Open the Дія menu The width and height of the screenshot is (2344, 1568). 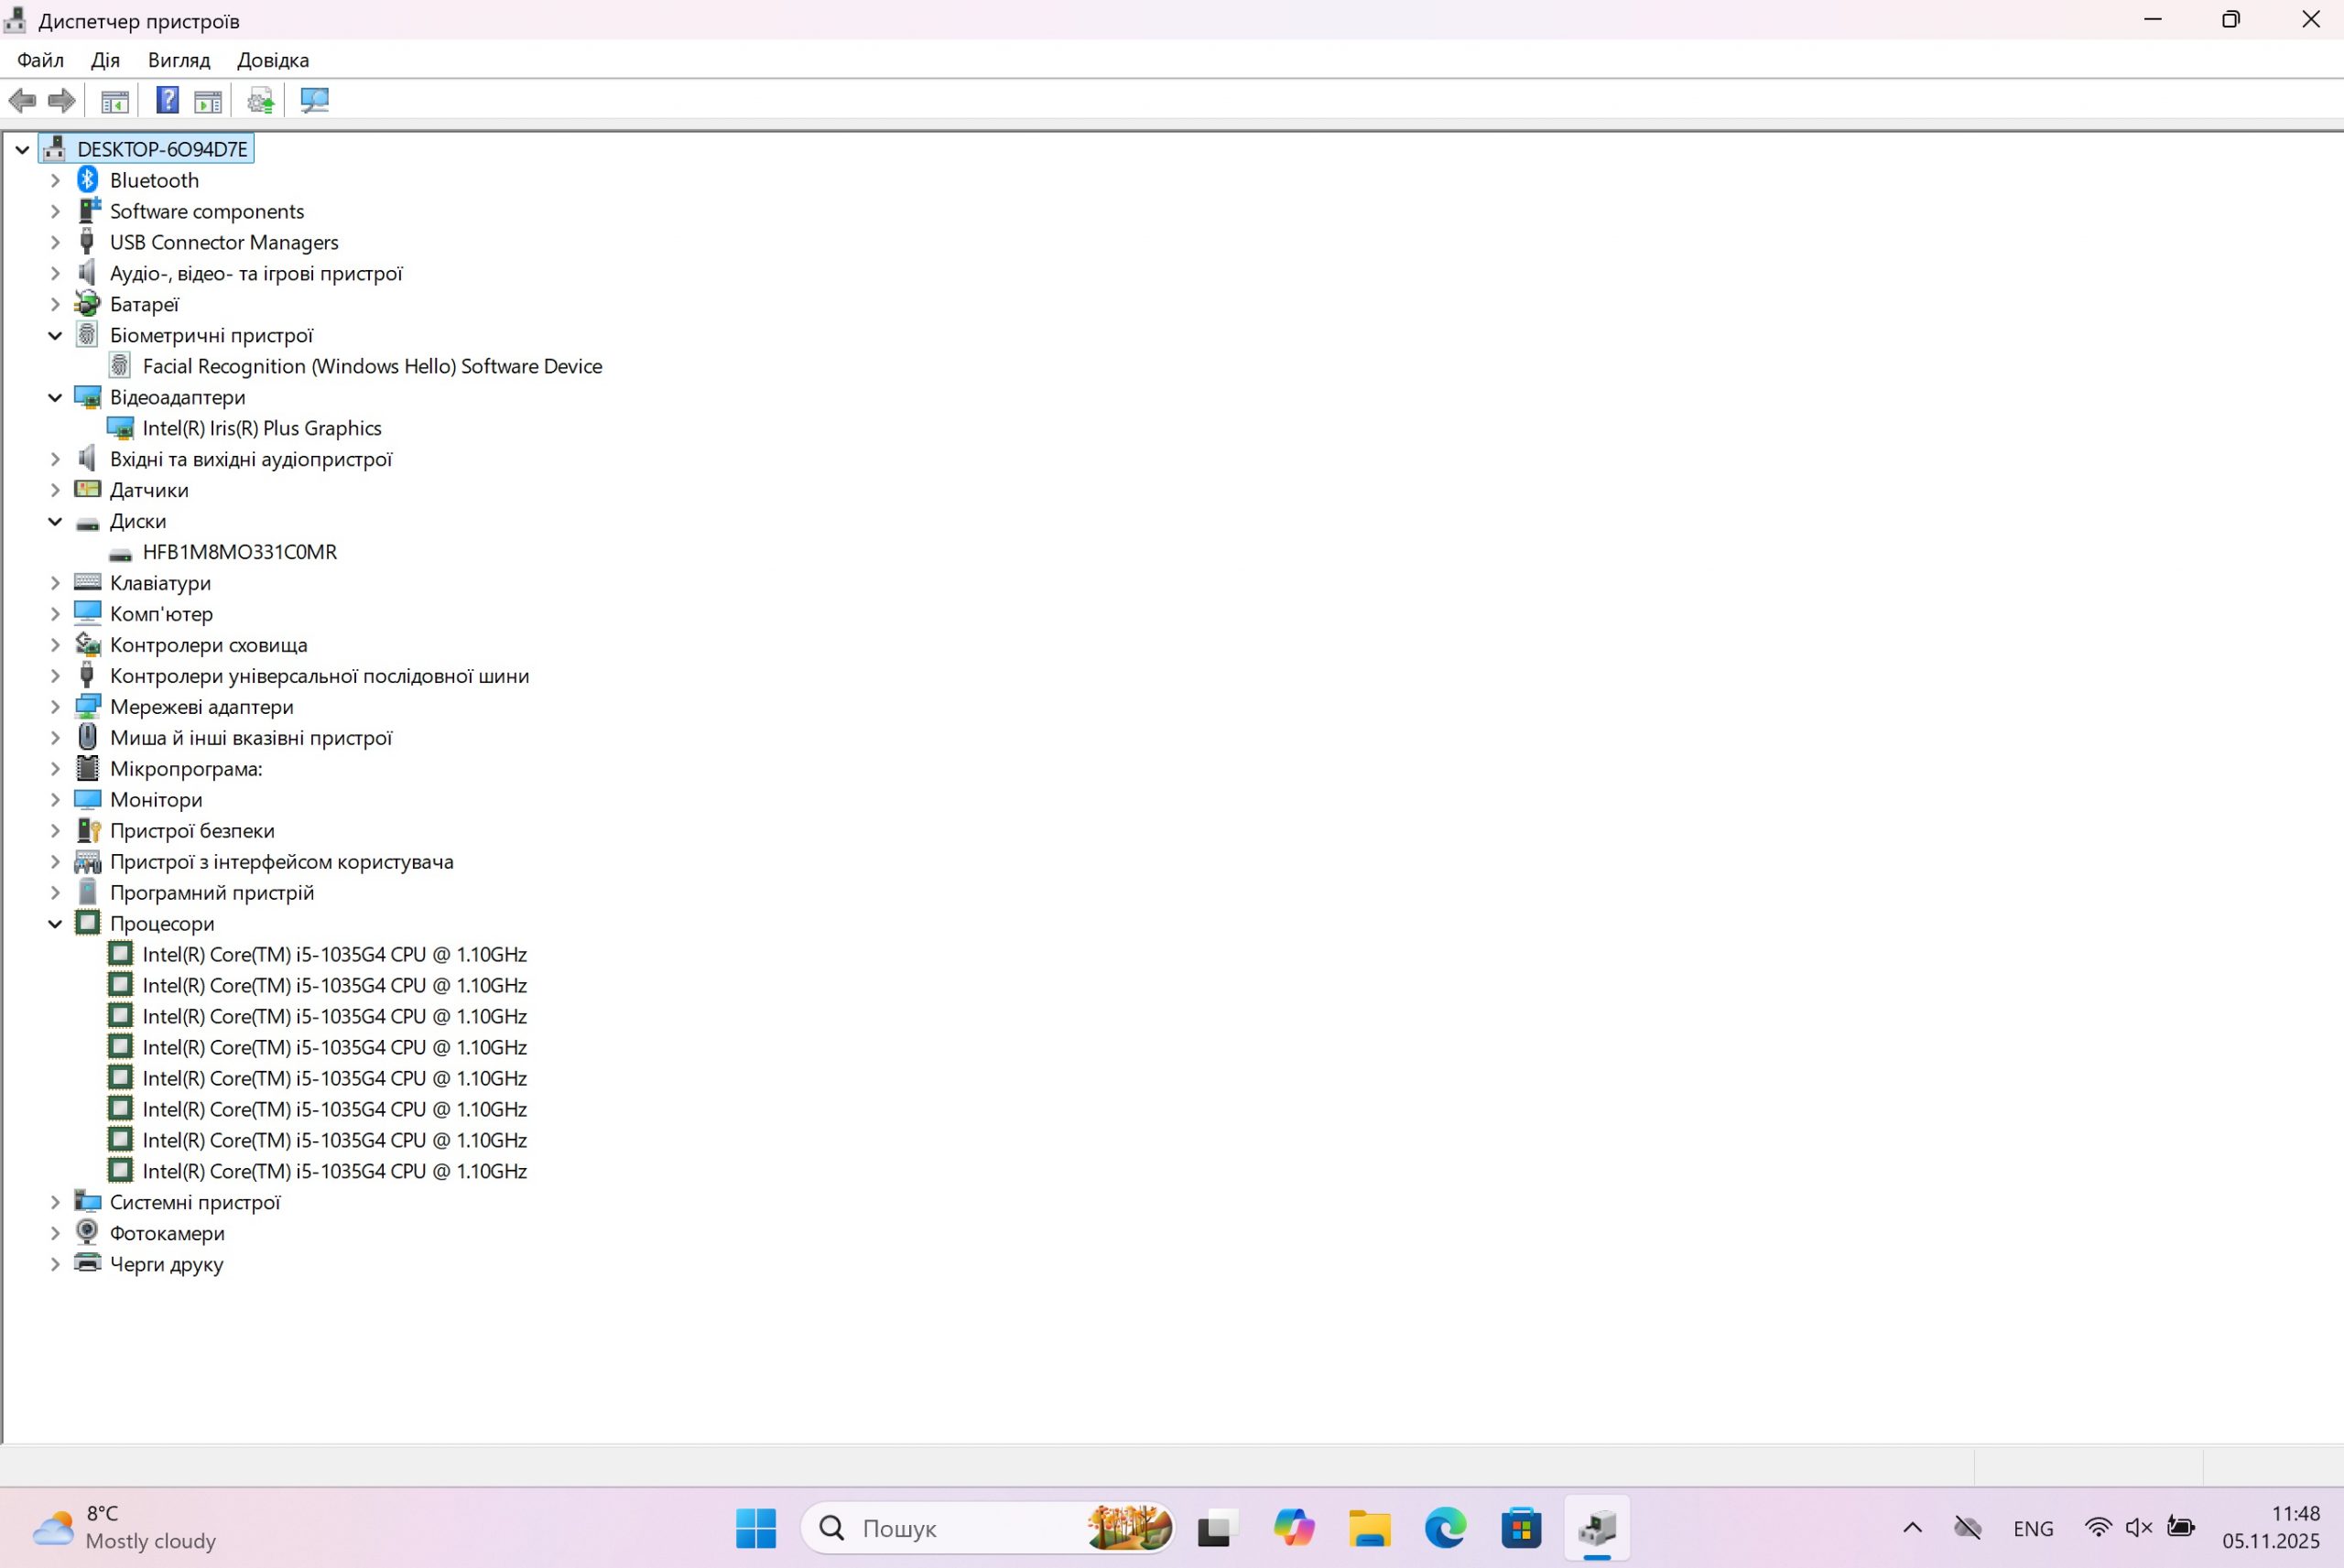(x=105, y=60)
